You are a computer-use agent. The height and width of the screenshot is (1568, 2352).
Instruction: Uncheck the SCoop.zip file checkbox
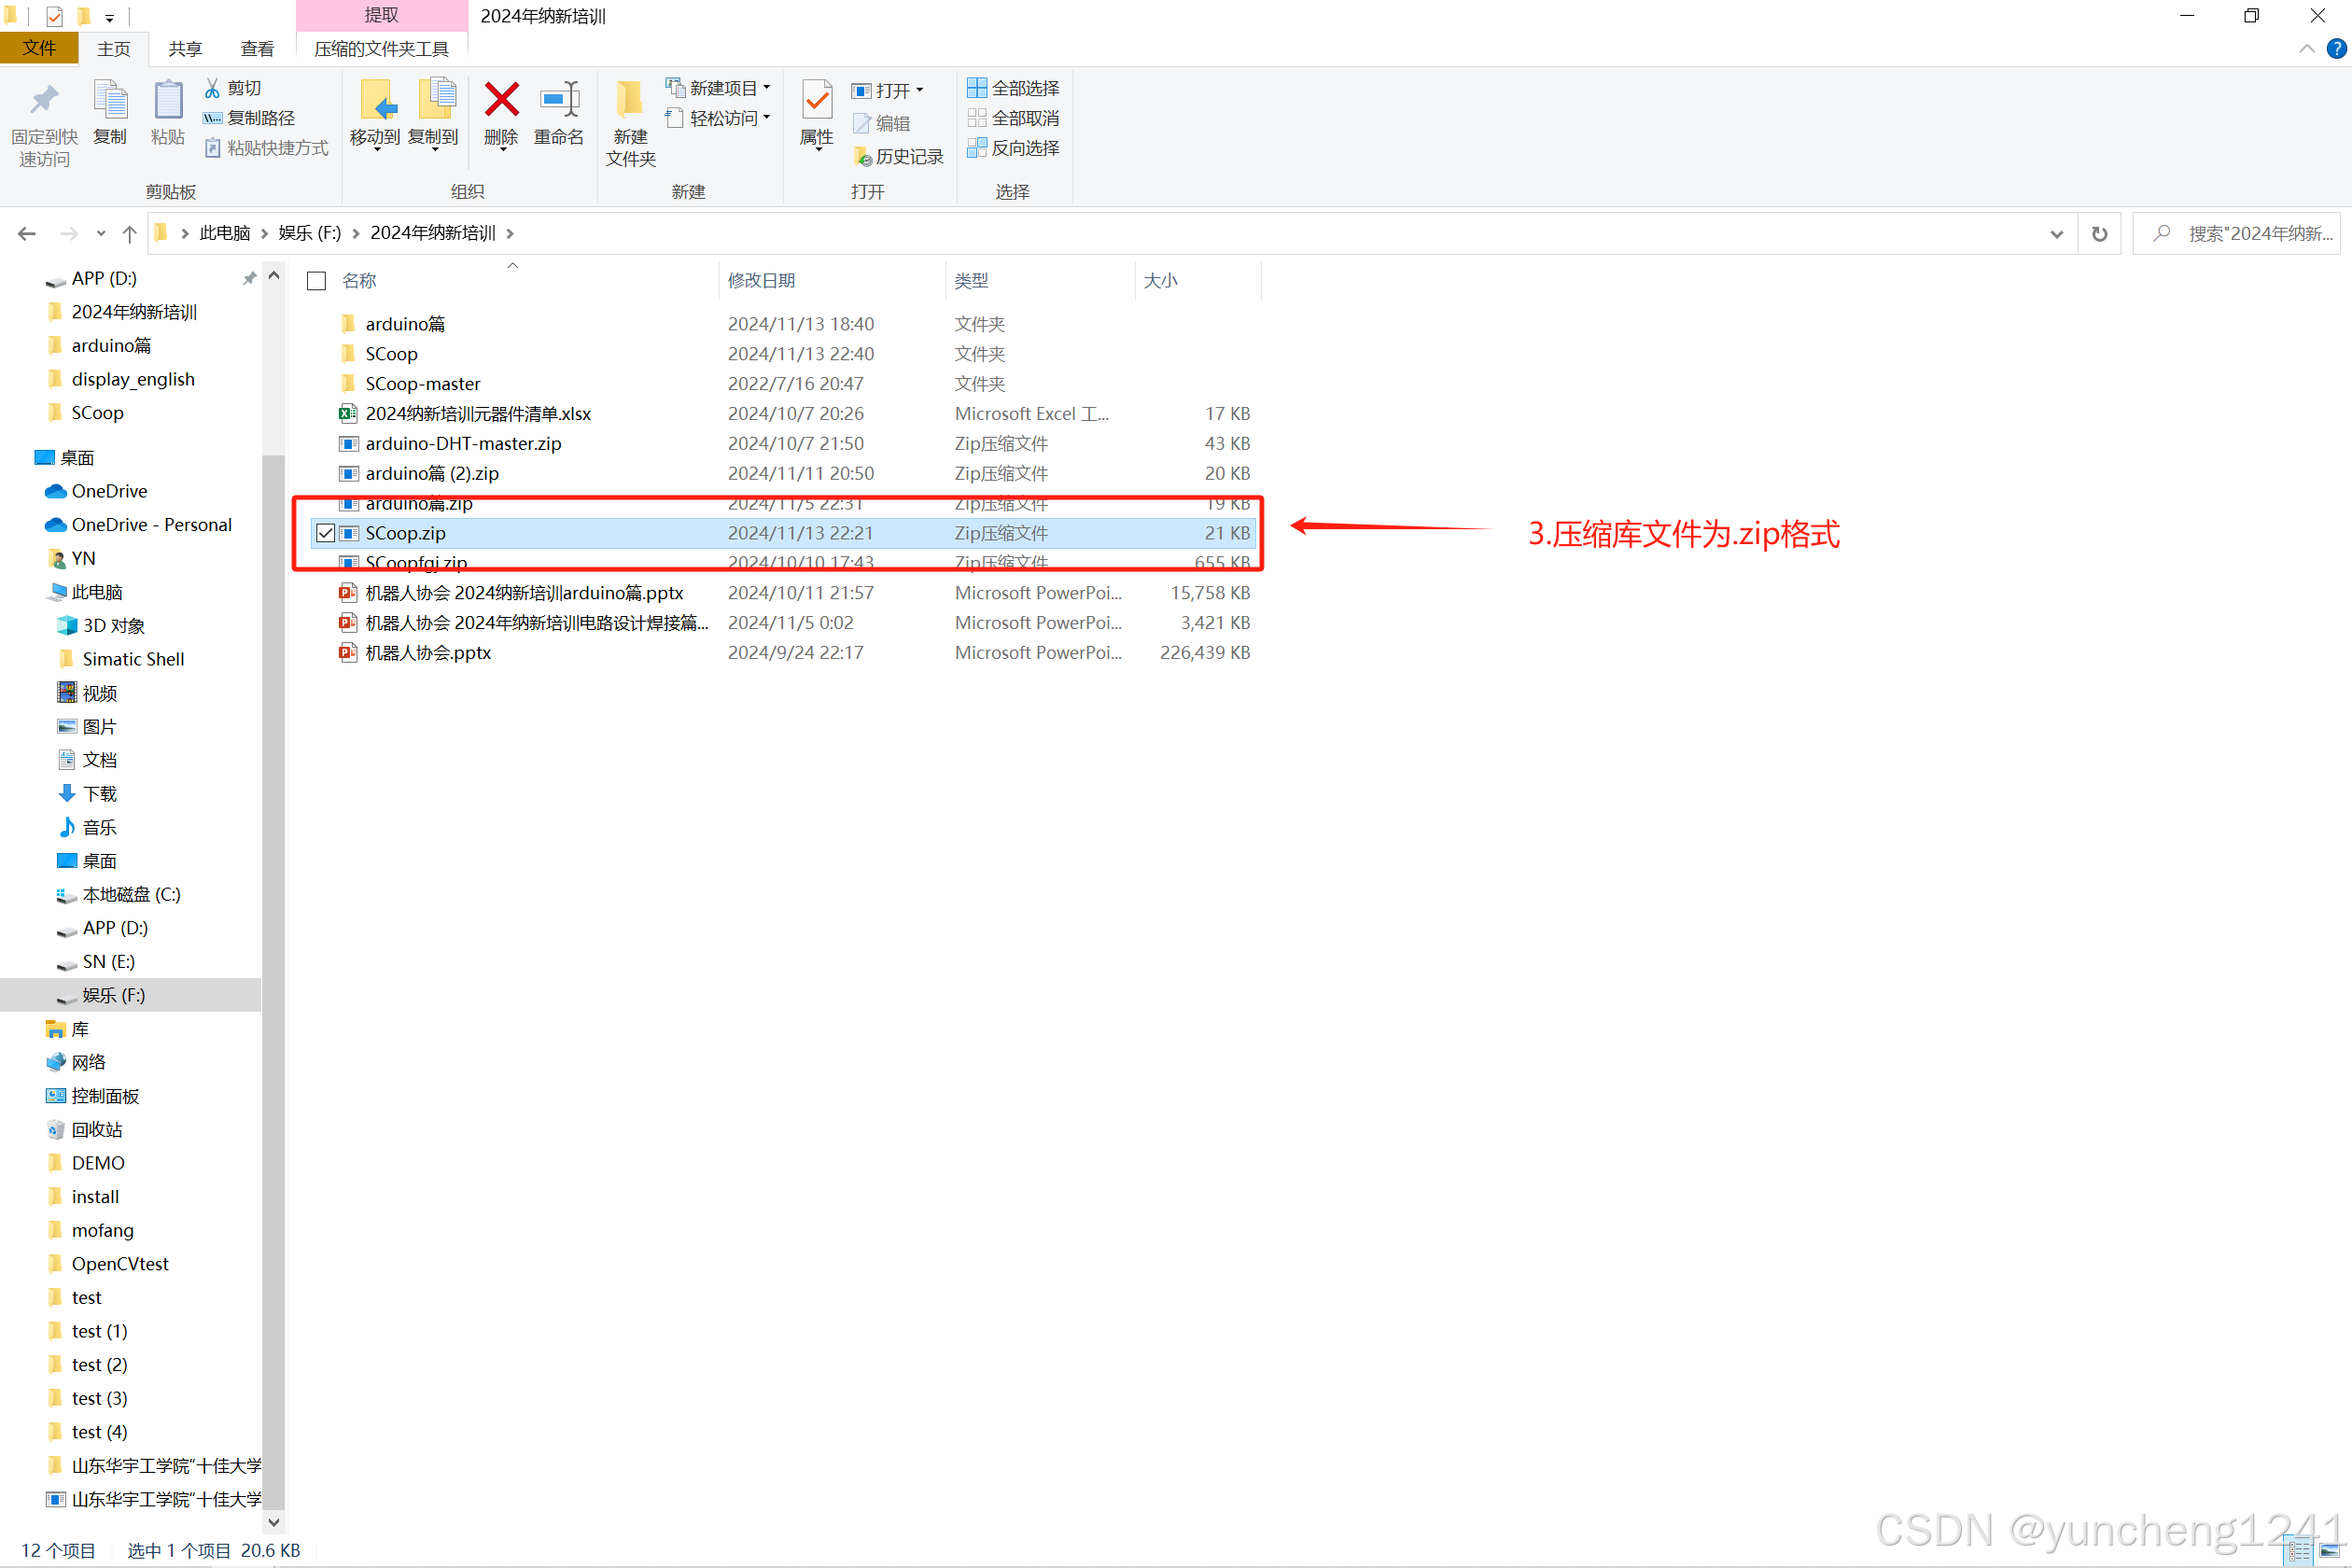(x=325, y=534)
